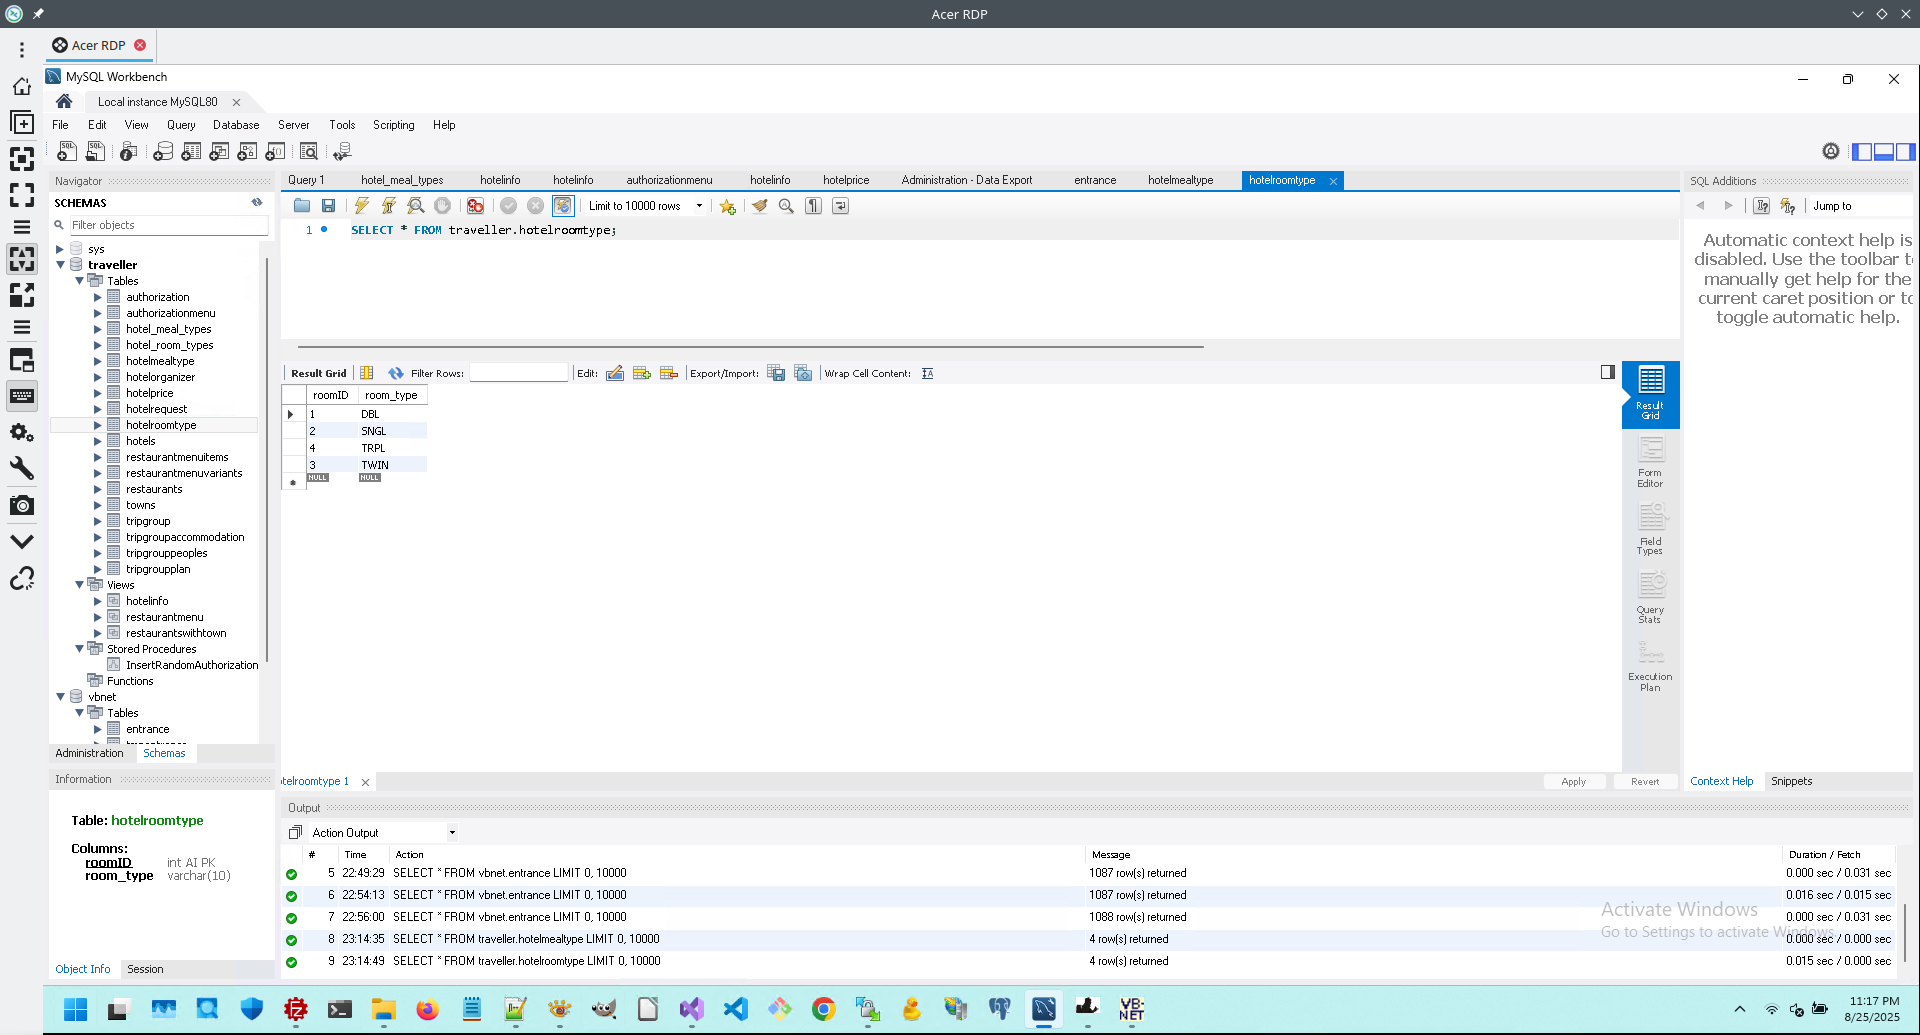Open the Database menu
Image resolution: width=1920 pixels, height=1035 pixels.
pos(236,125)
